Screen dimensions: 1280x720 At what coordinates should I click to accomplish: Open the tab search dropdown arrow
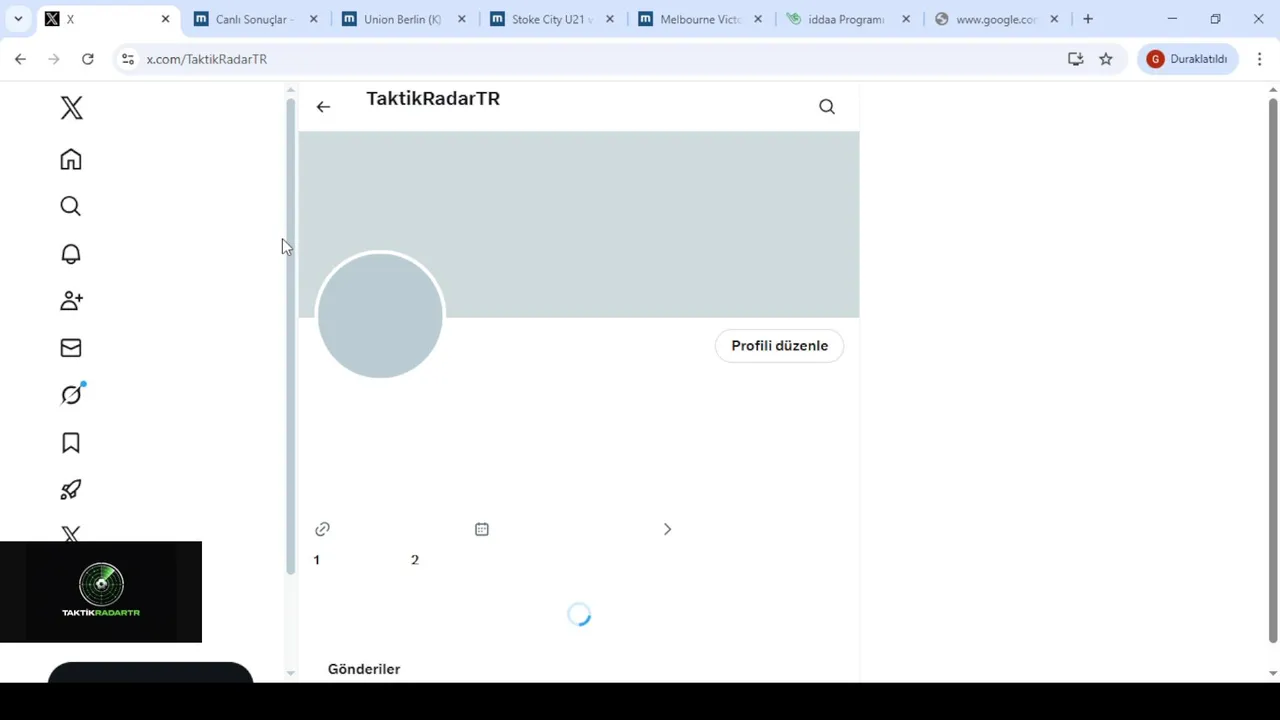[x=18, y=19]
